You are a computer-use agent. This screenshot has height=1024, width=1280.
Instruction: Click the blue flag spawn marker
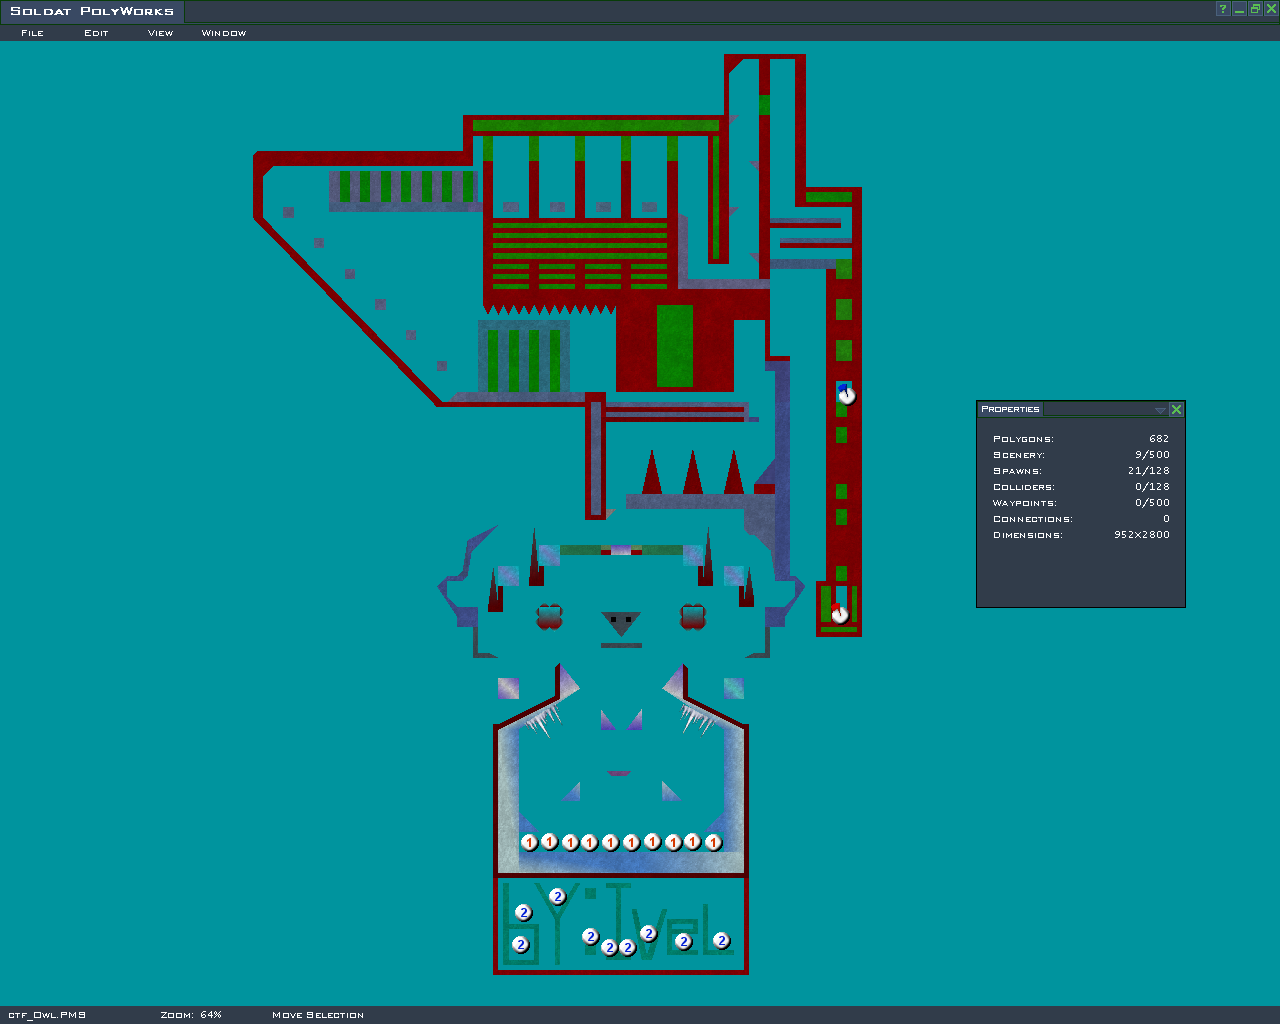pyautogui.click(x=846, y=394)
